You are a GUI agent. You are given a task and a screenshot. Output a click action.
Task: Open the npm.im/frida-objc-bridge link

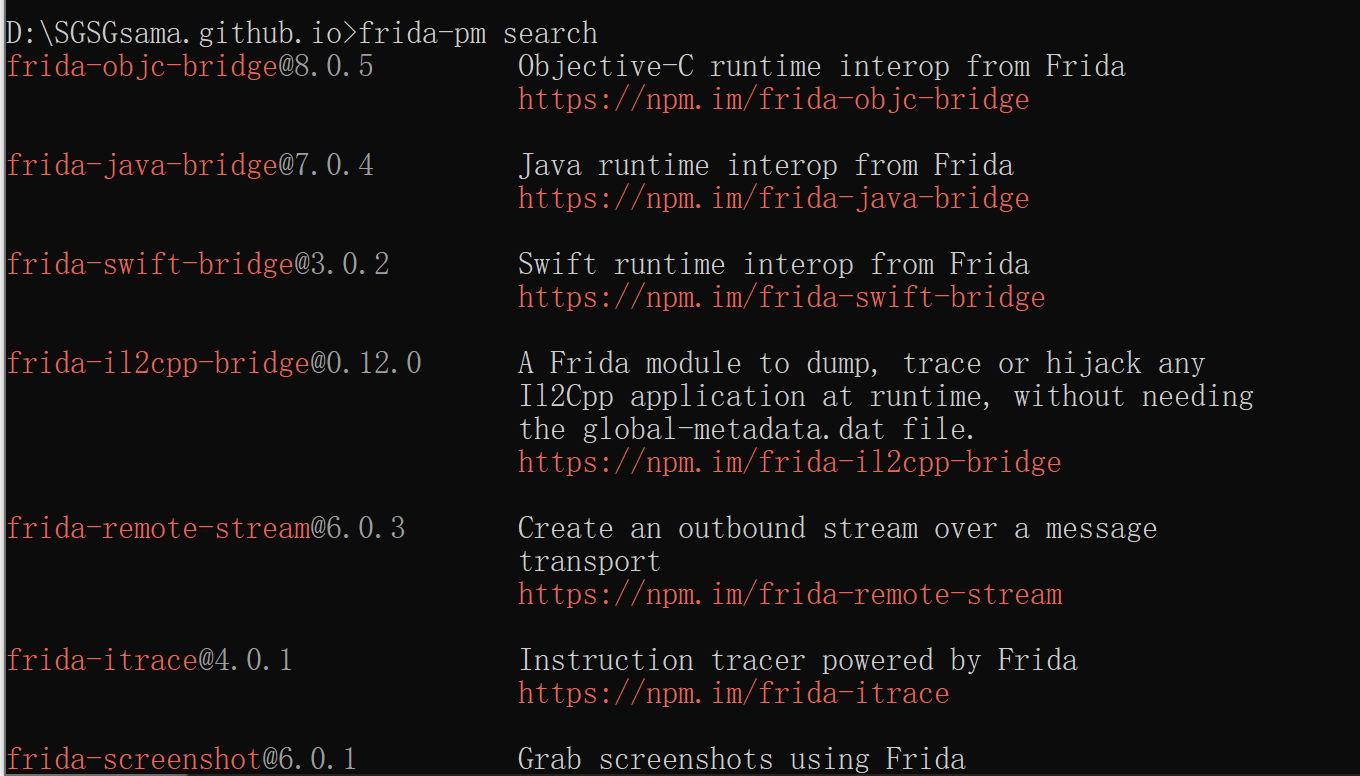pos(773,100)
